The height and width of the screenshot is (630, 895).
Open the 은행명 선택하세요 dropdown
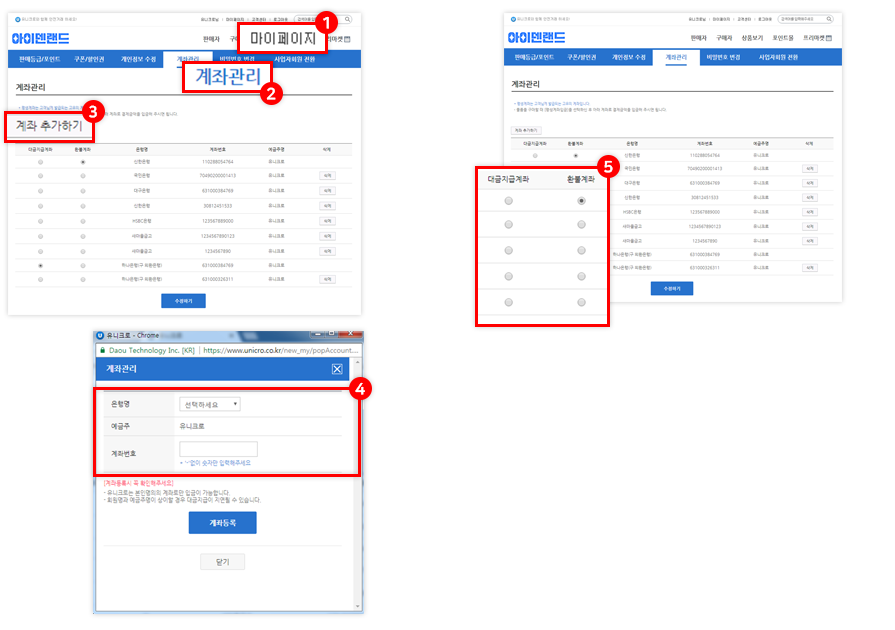click(x=209, y=405)
